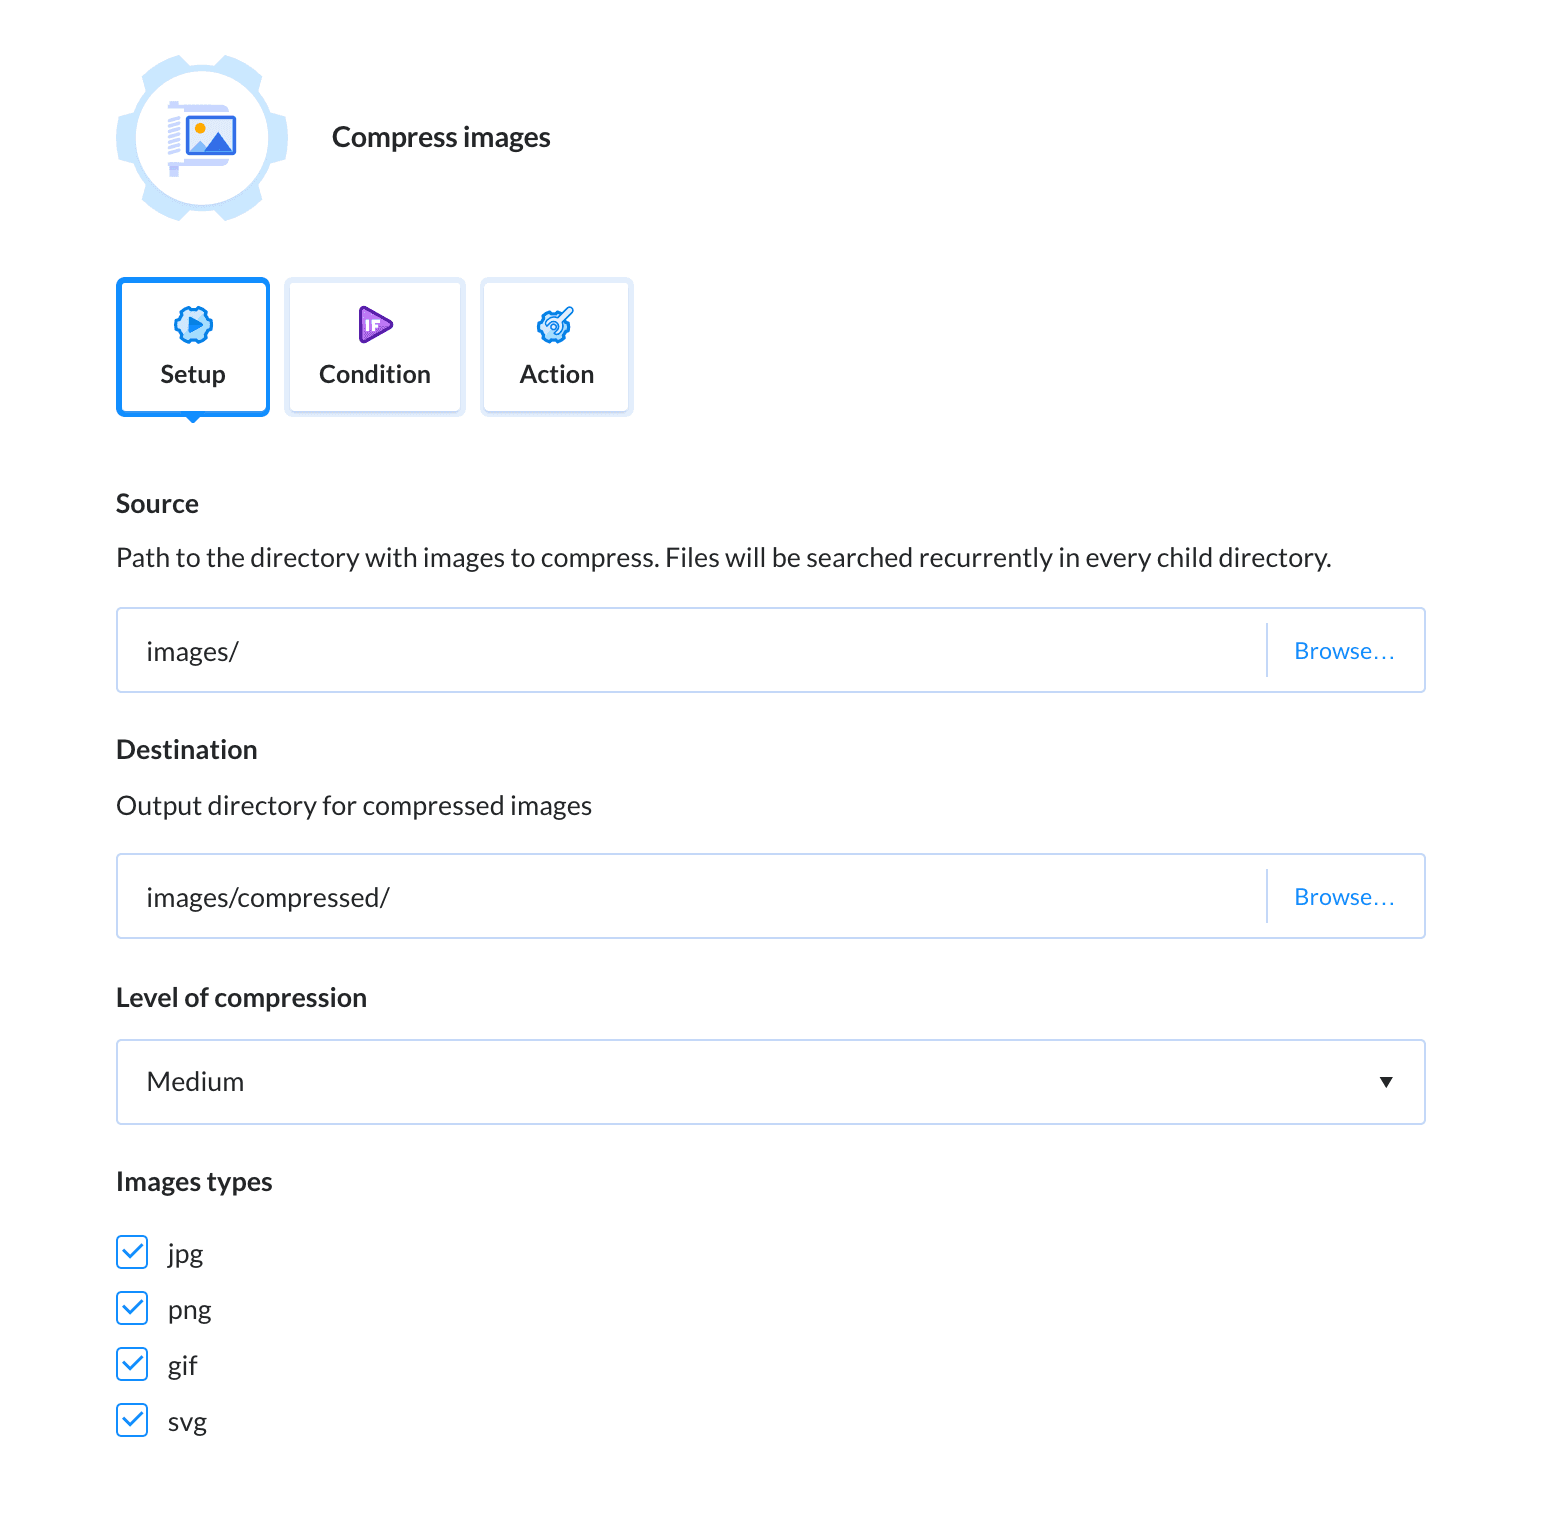This screenshot has width=1542, height=1515.
Task: Click the Setup tab label
Action: click(193, 375)
